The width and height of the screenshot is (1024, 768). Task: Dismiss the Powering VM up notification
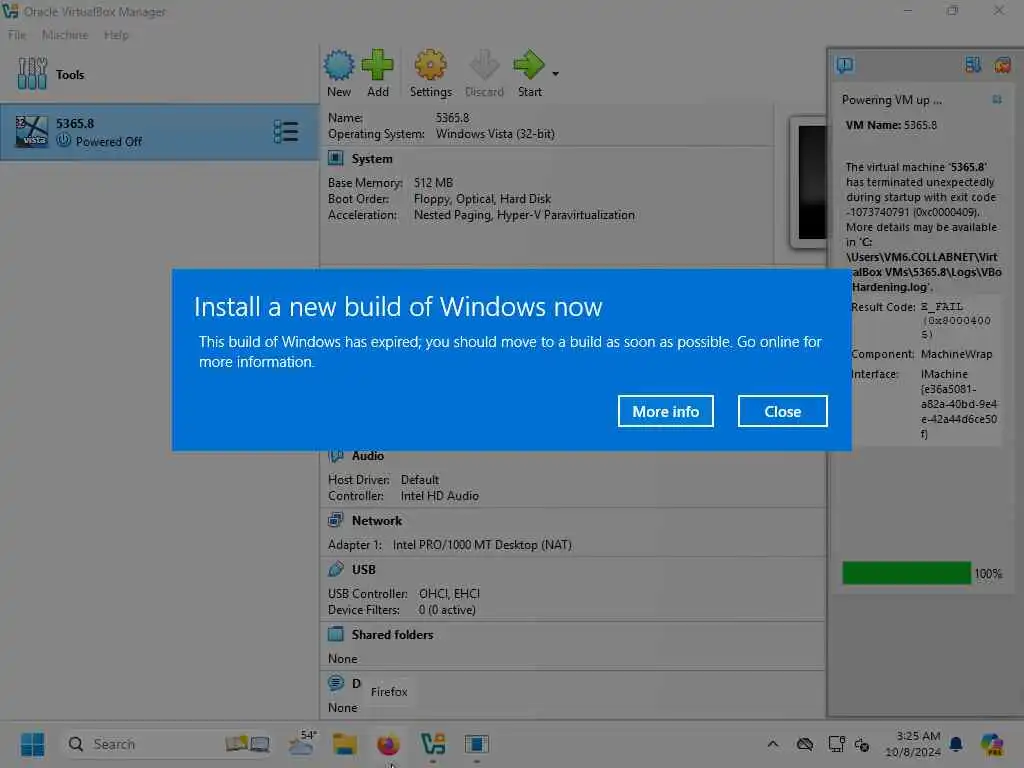pos(997,99)
